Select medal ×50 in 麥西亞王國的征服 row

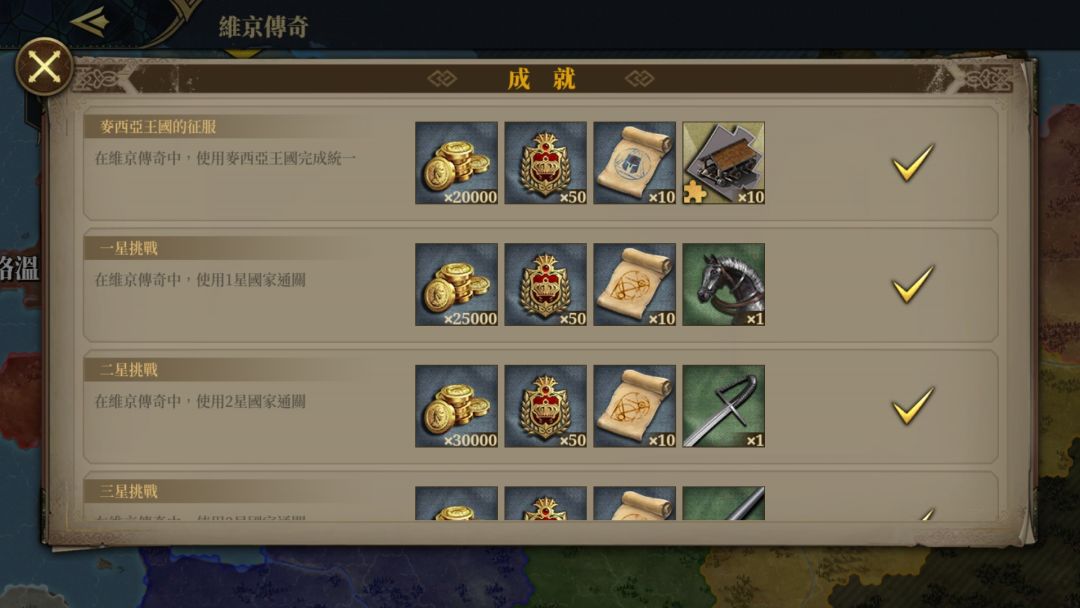pos(546,163)
